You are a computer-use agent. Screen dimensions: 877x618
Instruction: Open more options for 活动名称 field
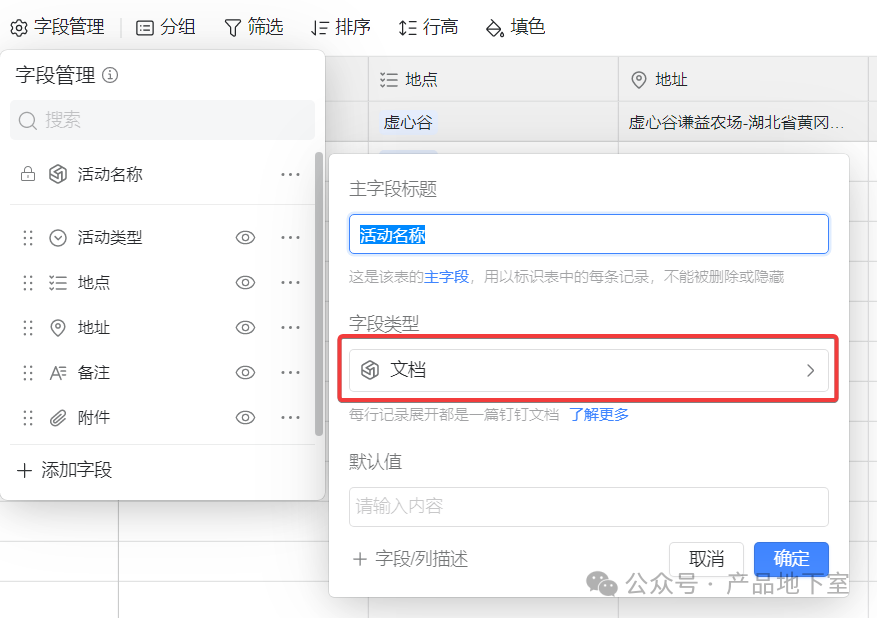point(290,174)
